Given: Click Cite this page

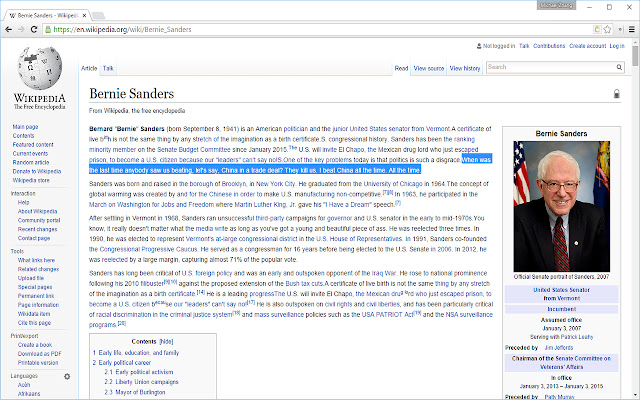Looking at the screenshot, I should pyautogui.click(x=34, y=323).
